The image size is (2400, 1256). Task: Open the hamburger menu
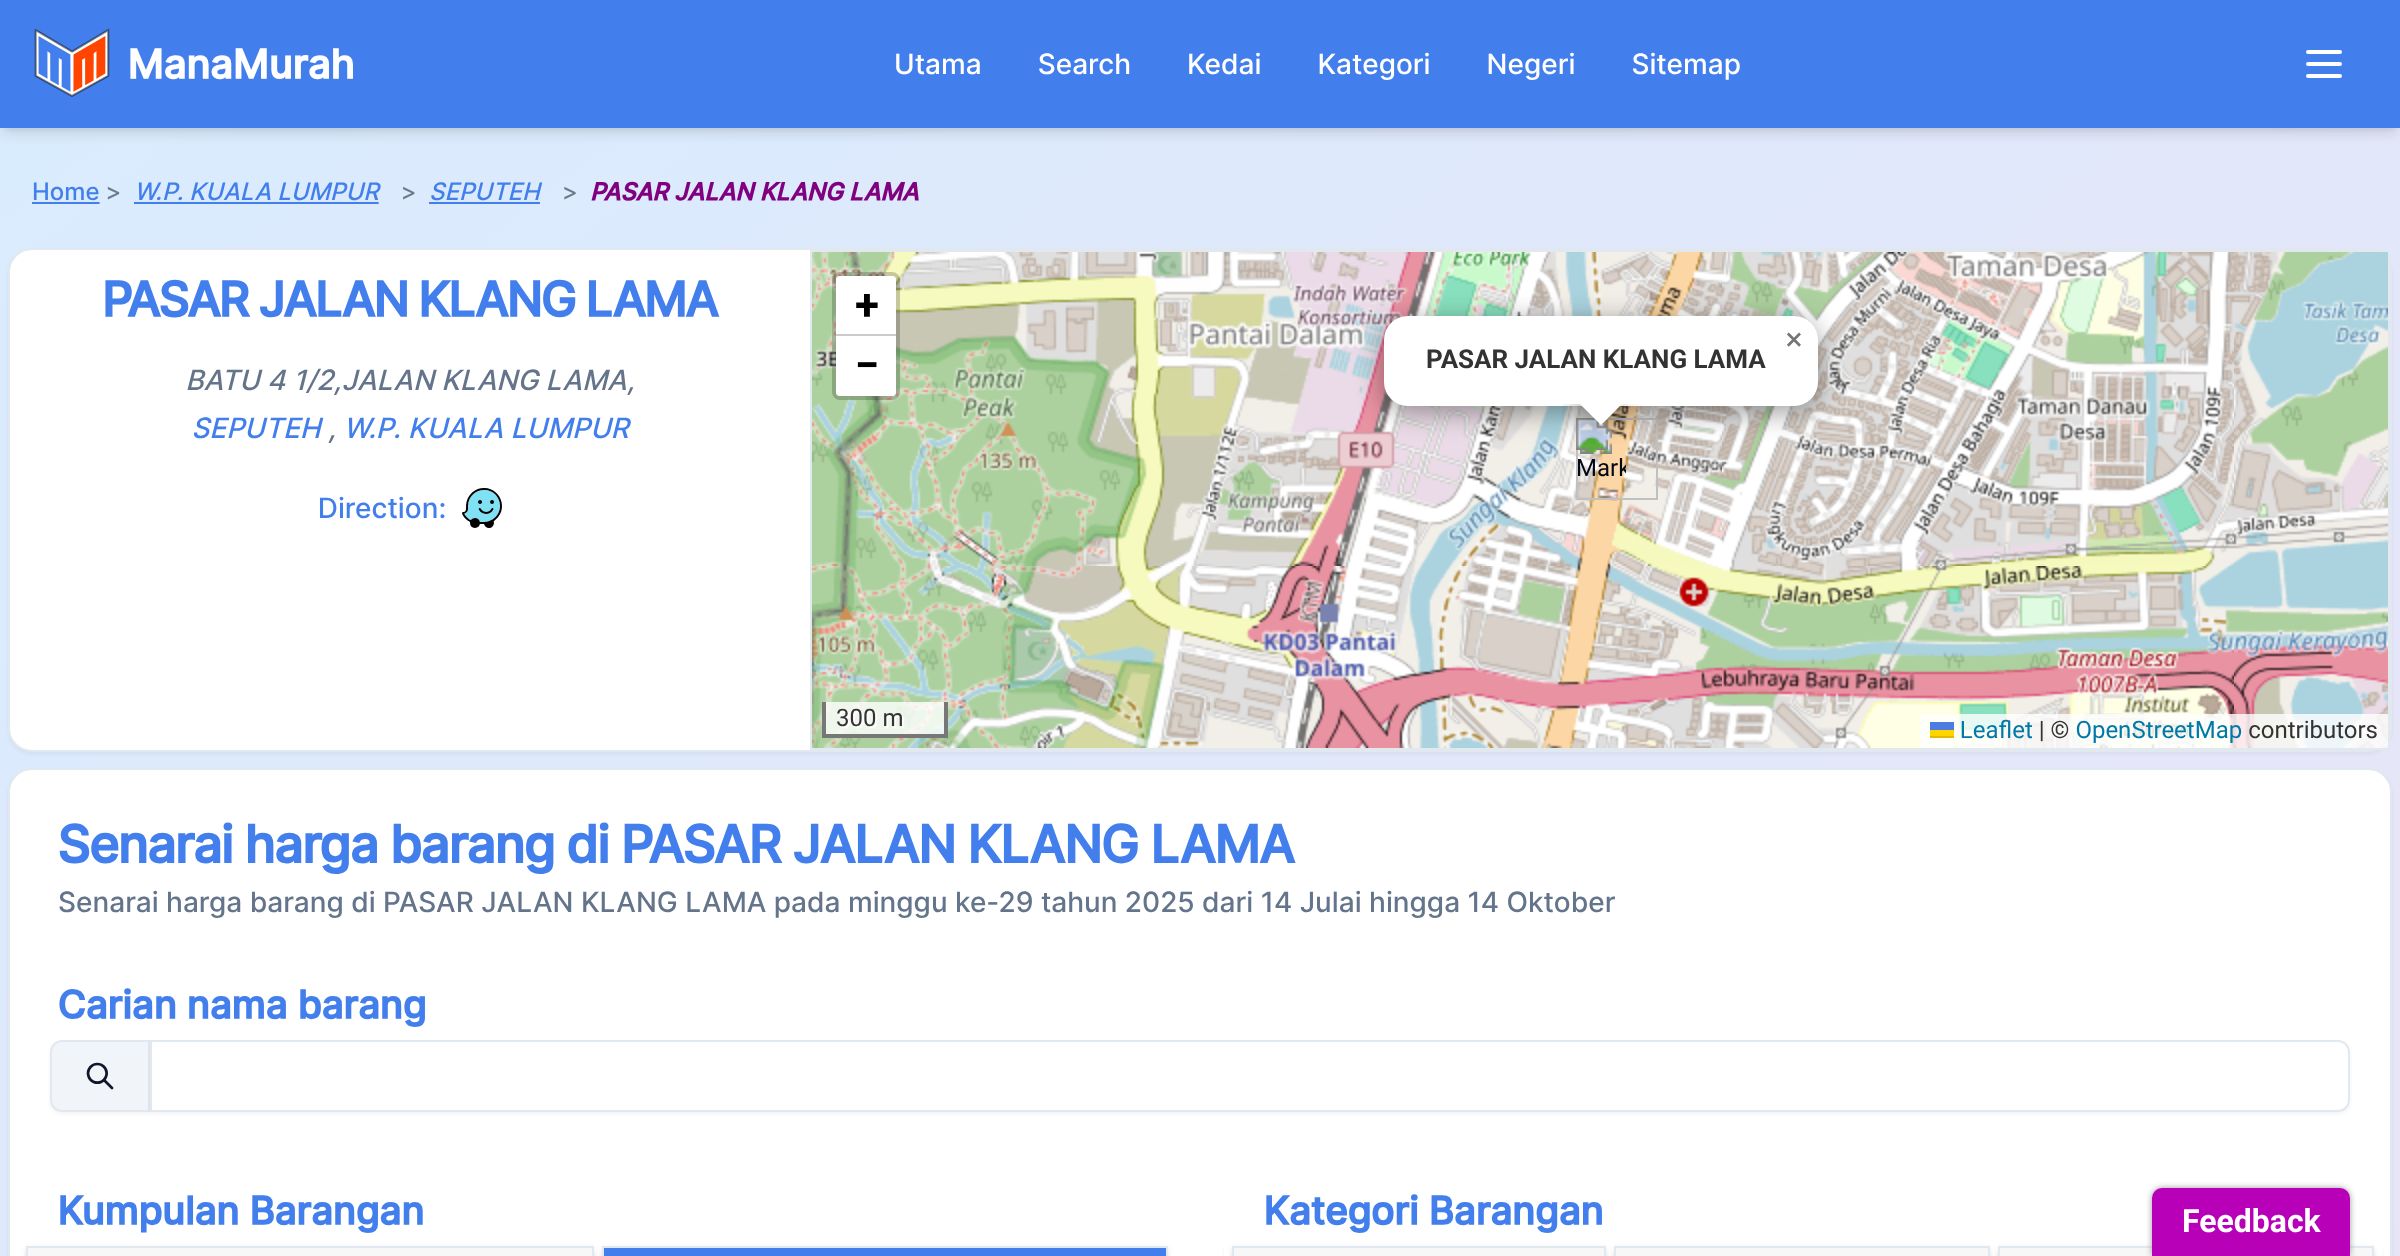coord(2323,64)
